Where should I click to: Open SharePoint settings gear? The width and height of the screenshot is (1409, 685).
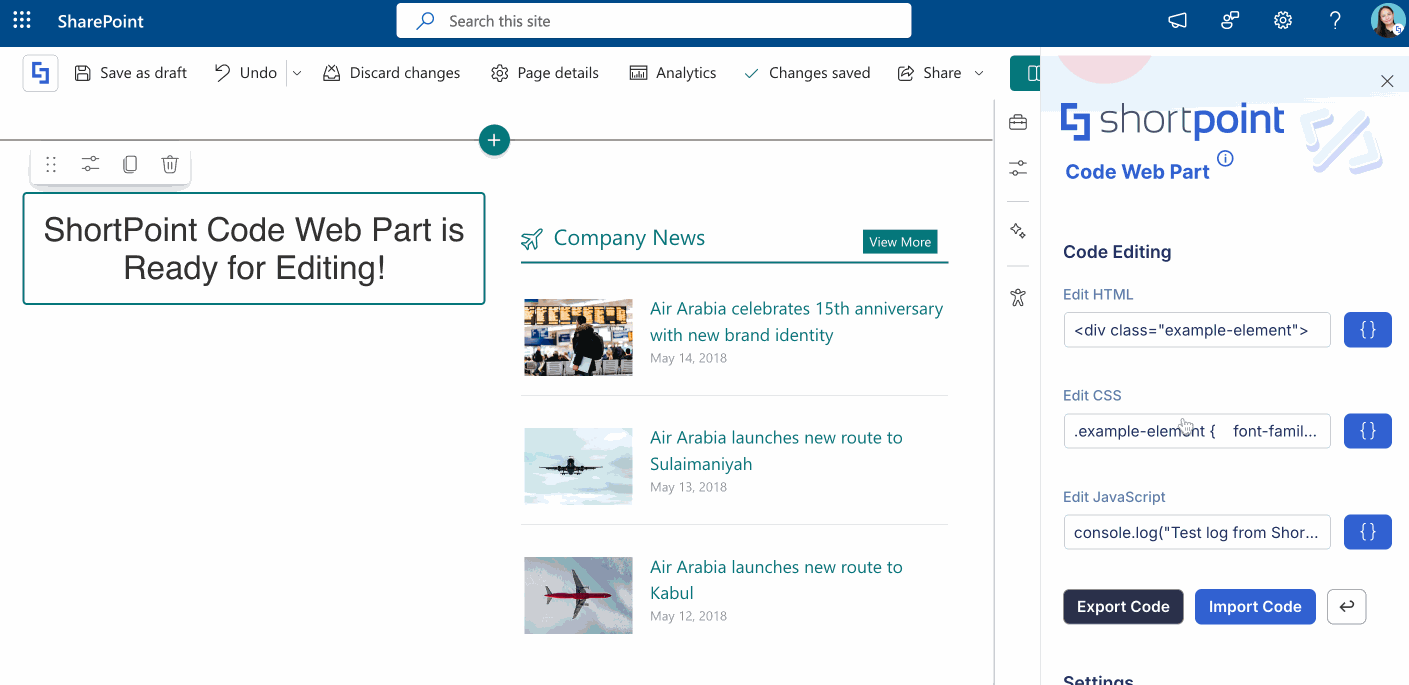[x=1283, y=21]
